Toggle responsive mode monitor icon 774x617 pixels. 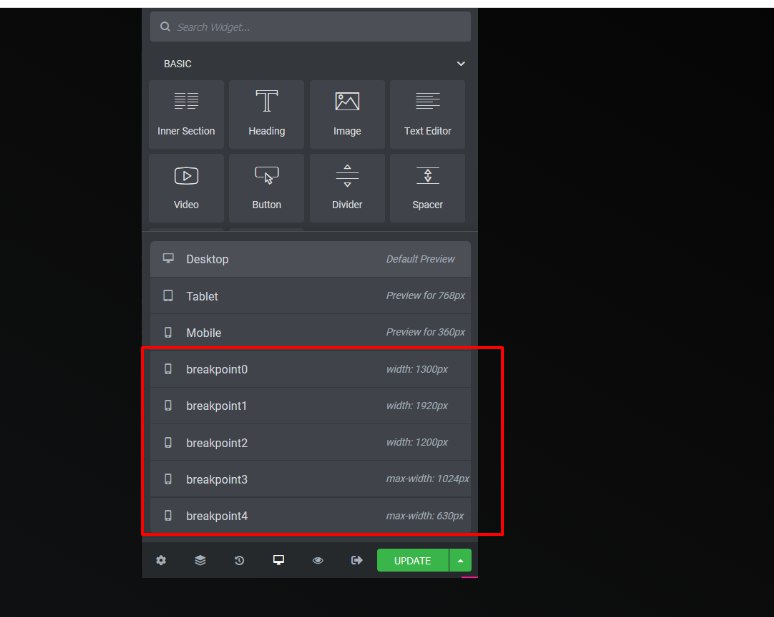pos(278,560)
